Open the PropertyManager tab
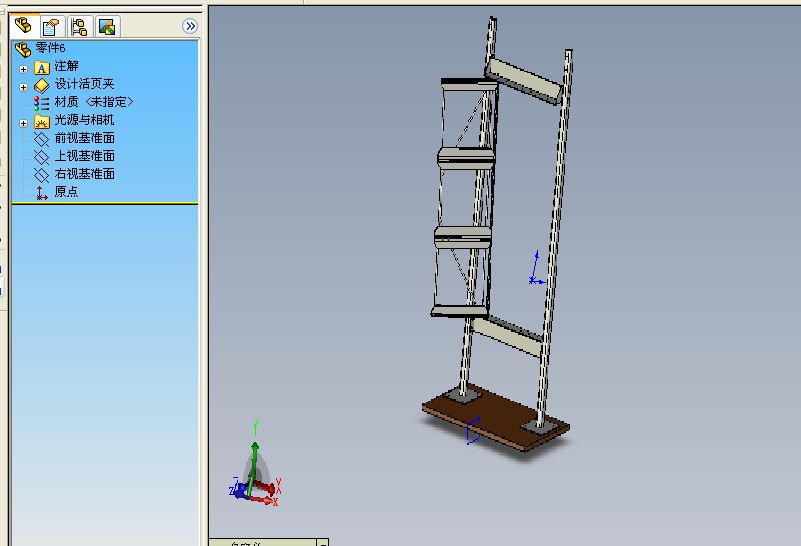 tap(52, 27)
